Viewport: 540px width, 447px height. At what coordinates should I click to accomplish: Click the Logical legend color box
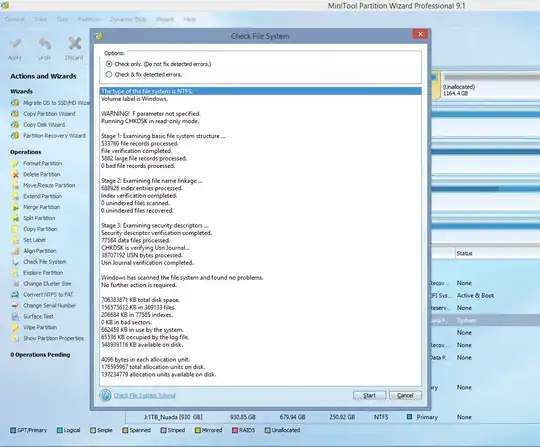coord(60,430)
